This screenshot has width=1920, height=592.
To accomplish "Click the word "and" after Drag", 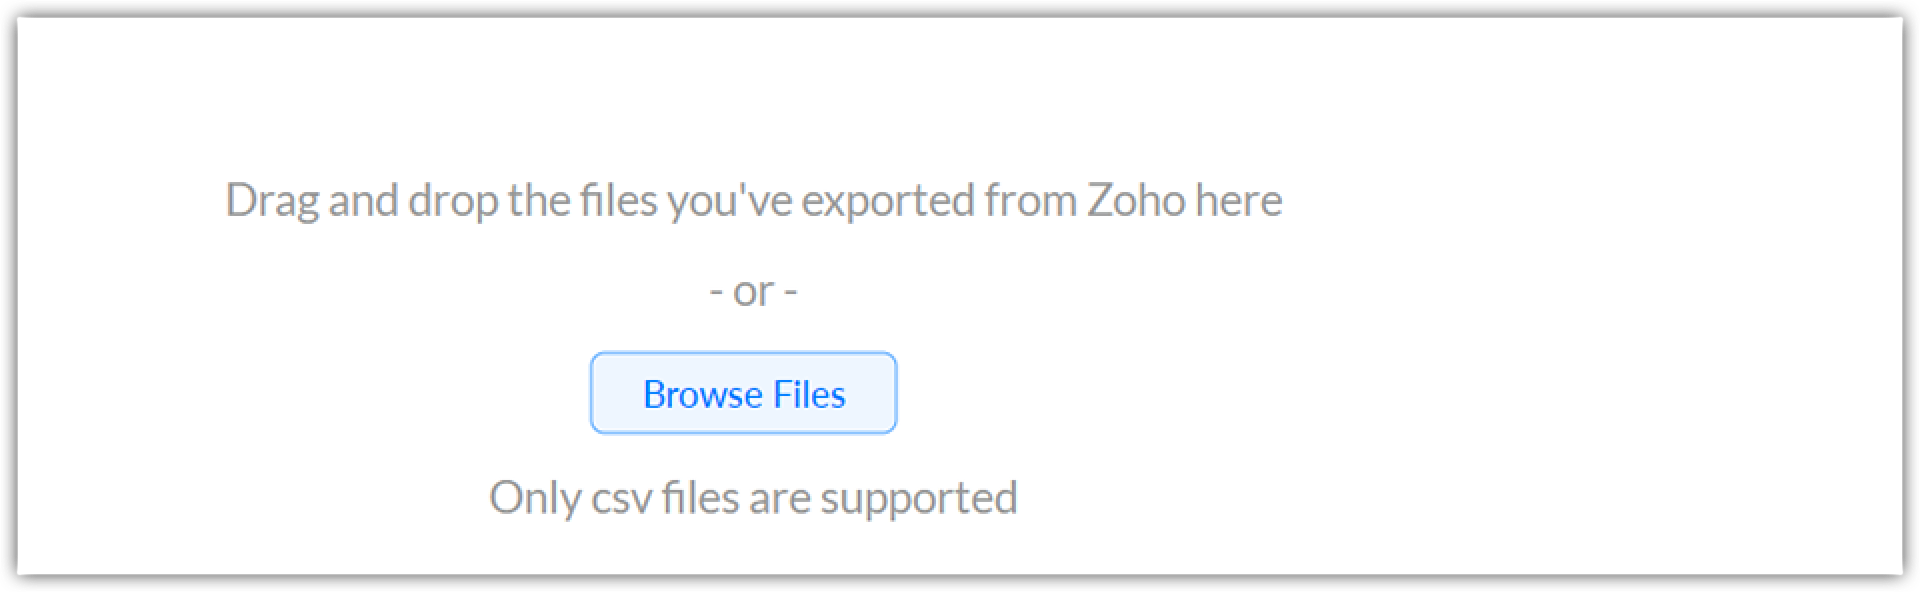I will click(x=363, y=200).
